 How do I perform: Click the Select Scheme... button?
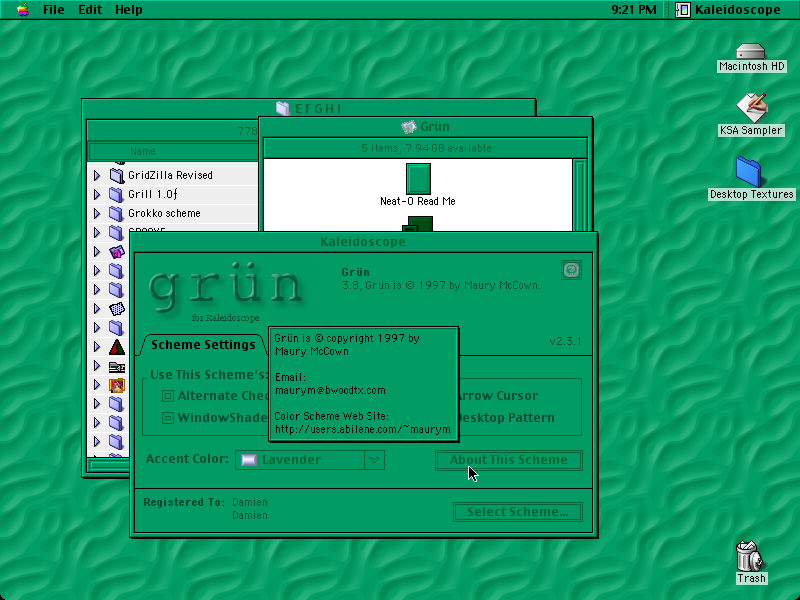point(518,512)
